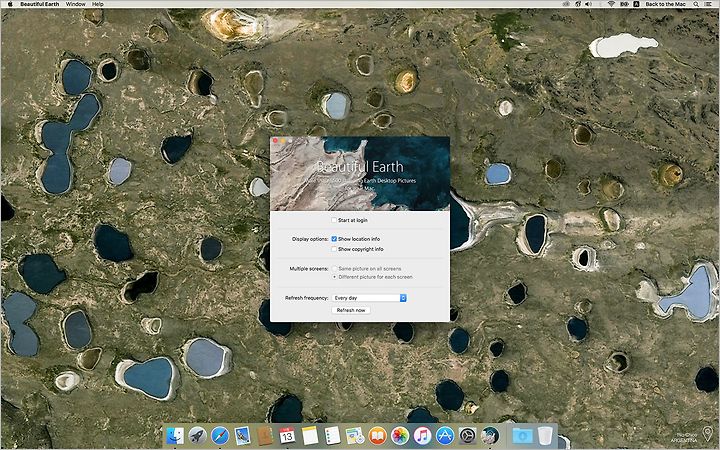Open the Beautiful Earth app menu

click(39, 4)
